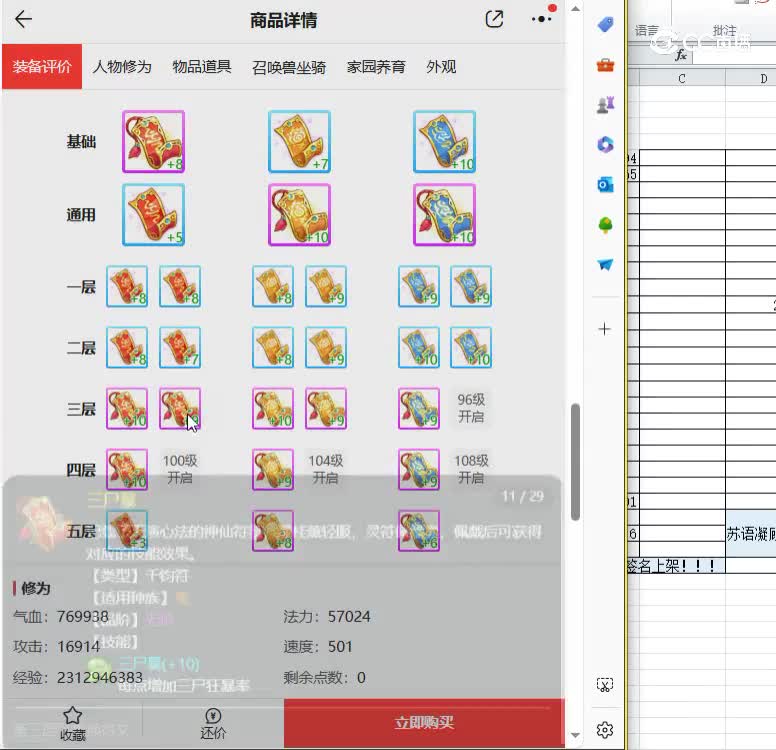Switch to the 家园养育 tab
The height and width of the screenshot is (750, 776).
point(376,66)
